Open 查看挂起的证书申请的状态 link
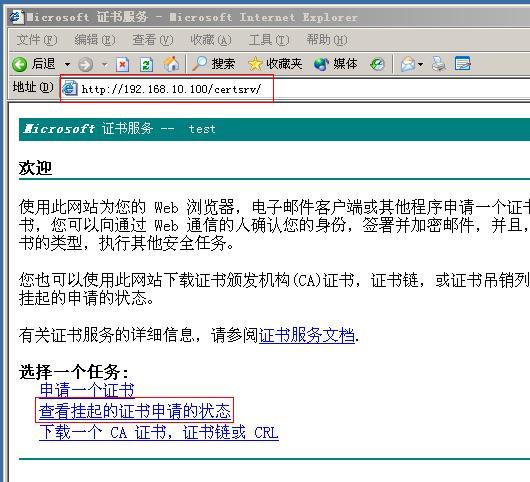530x482 pixels. pyautogui.click(x=135, y=411)
